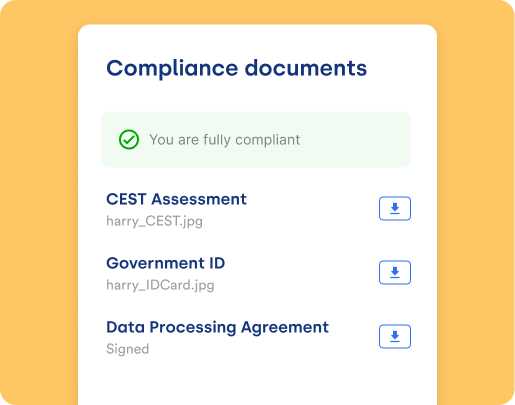Open the Data Processing Agreement title
The width and height of the screenshot is (515, 405).
tap(218, 327)
